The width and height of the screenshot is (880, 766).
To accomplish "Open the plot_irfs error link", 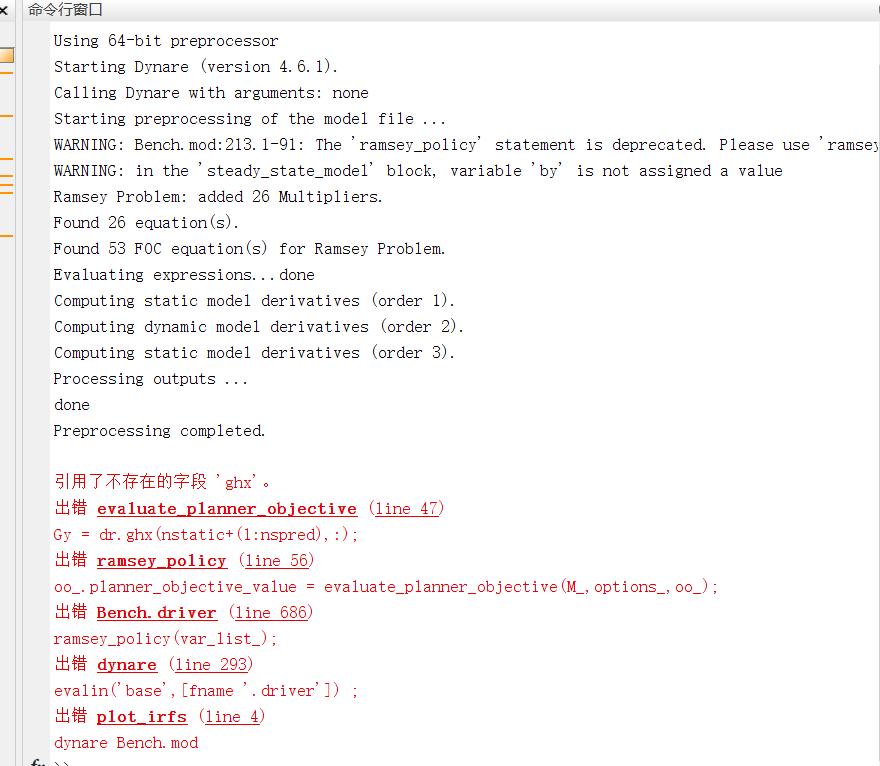I will (141, 717).
